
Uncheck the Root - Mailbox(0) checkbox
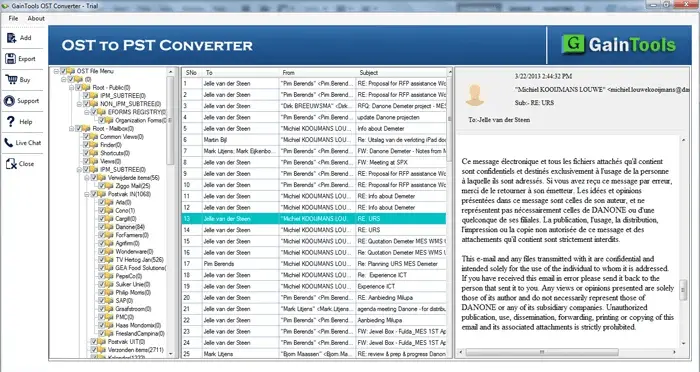(79, 129)
